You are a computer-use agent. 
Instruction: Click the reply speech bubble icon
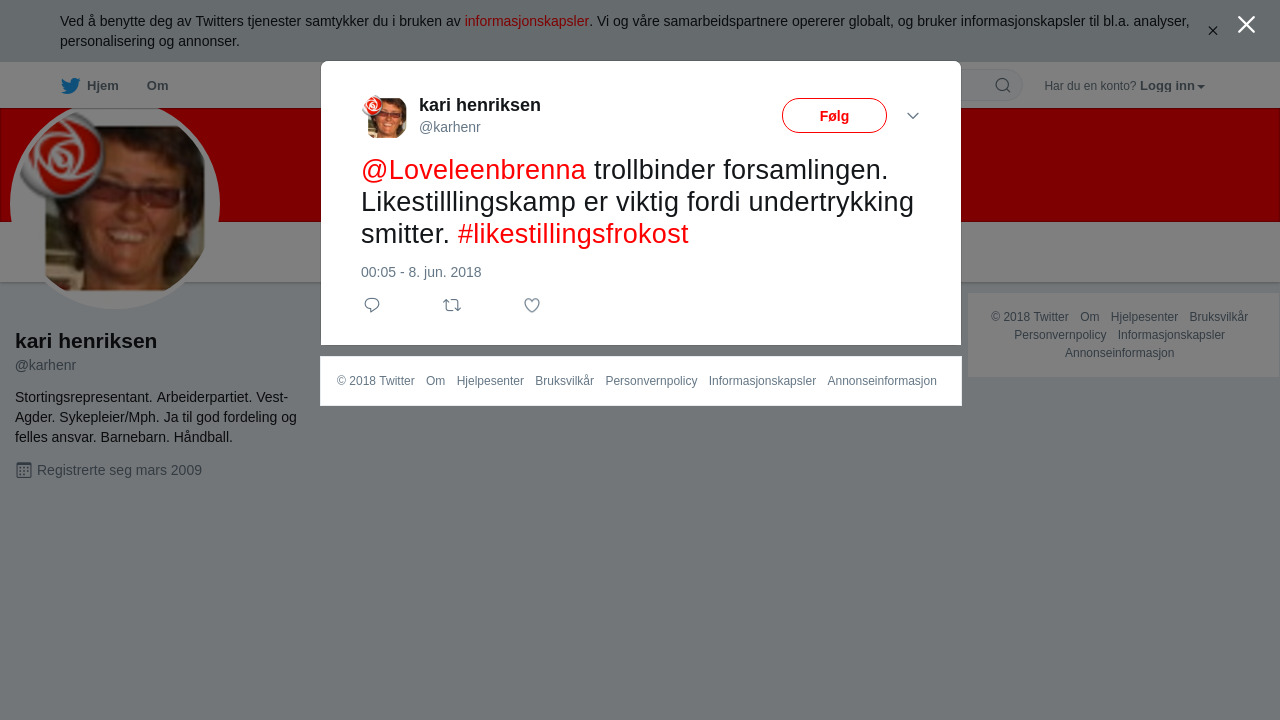[x=372, y=305]
